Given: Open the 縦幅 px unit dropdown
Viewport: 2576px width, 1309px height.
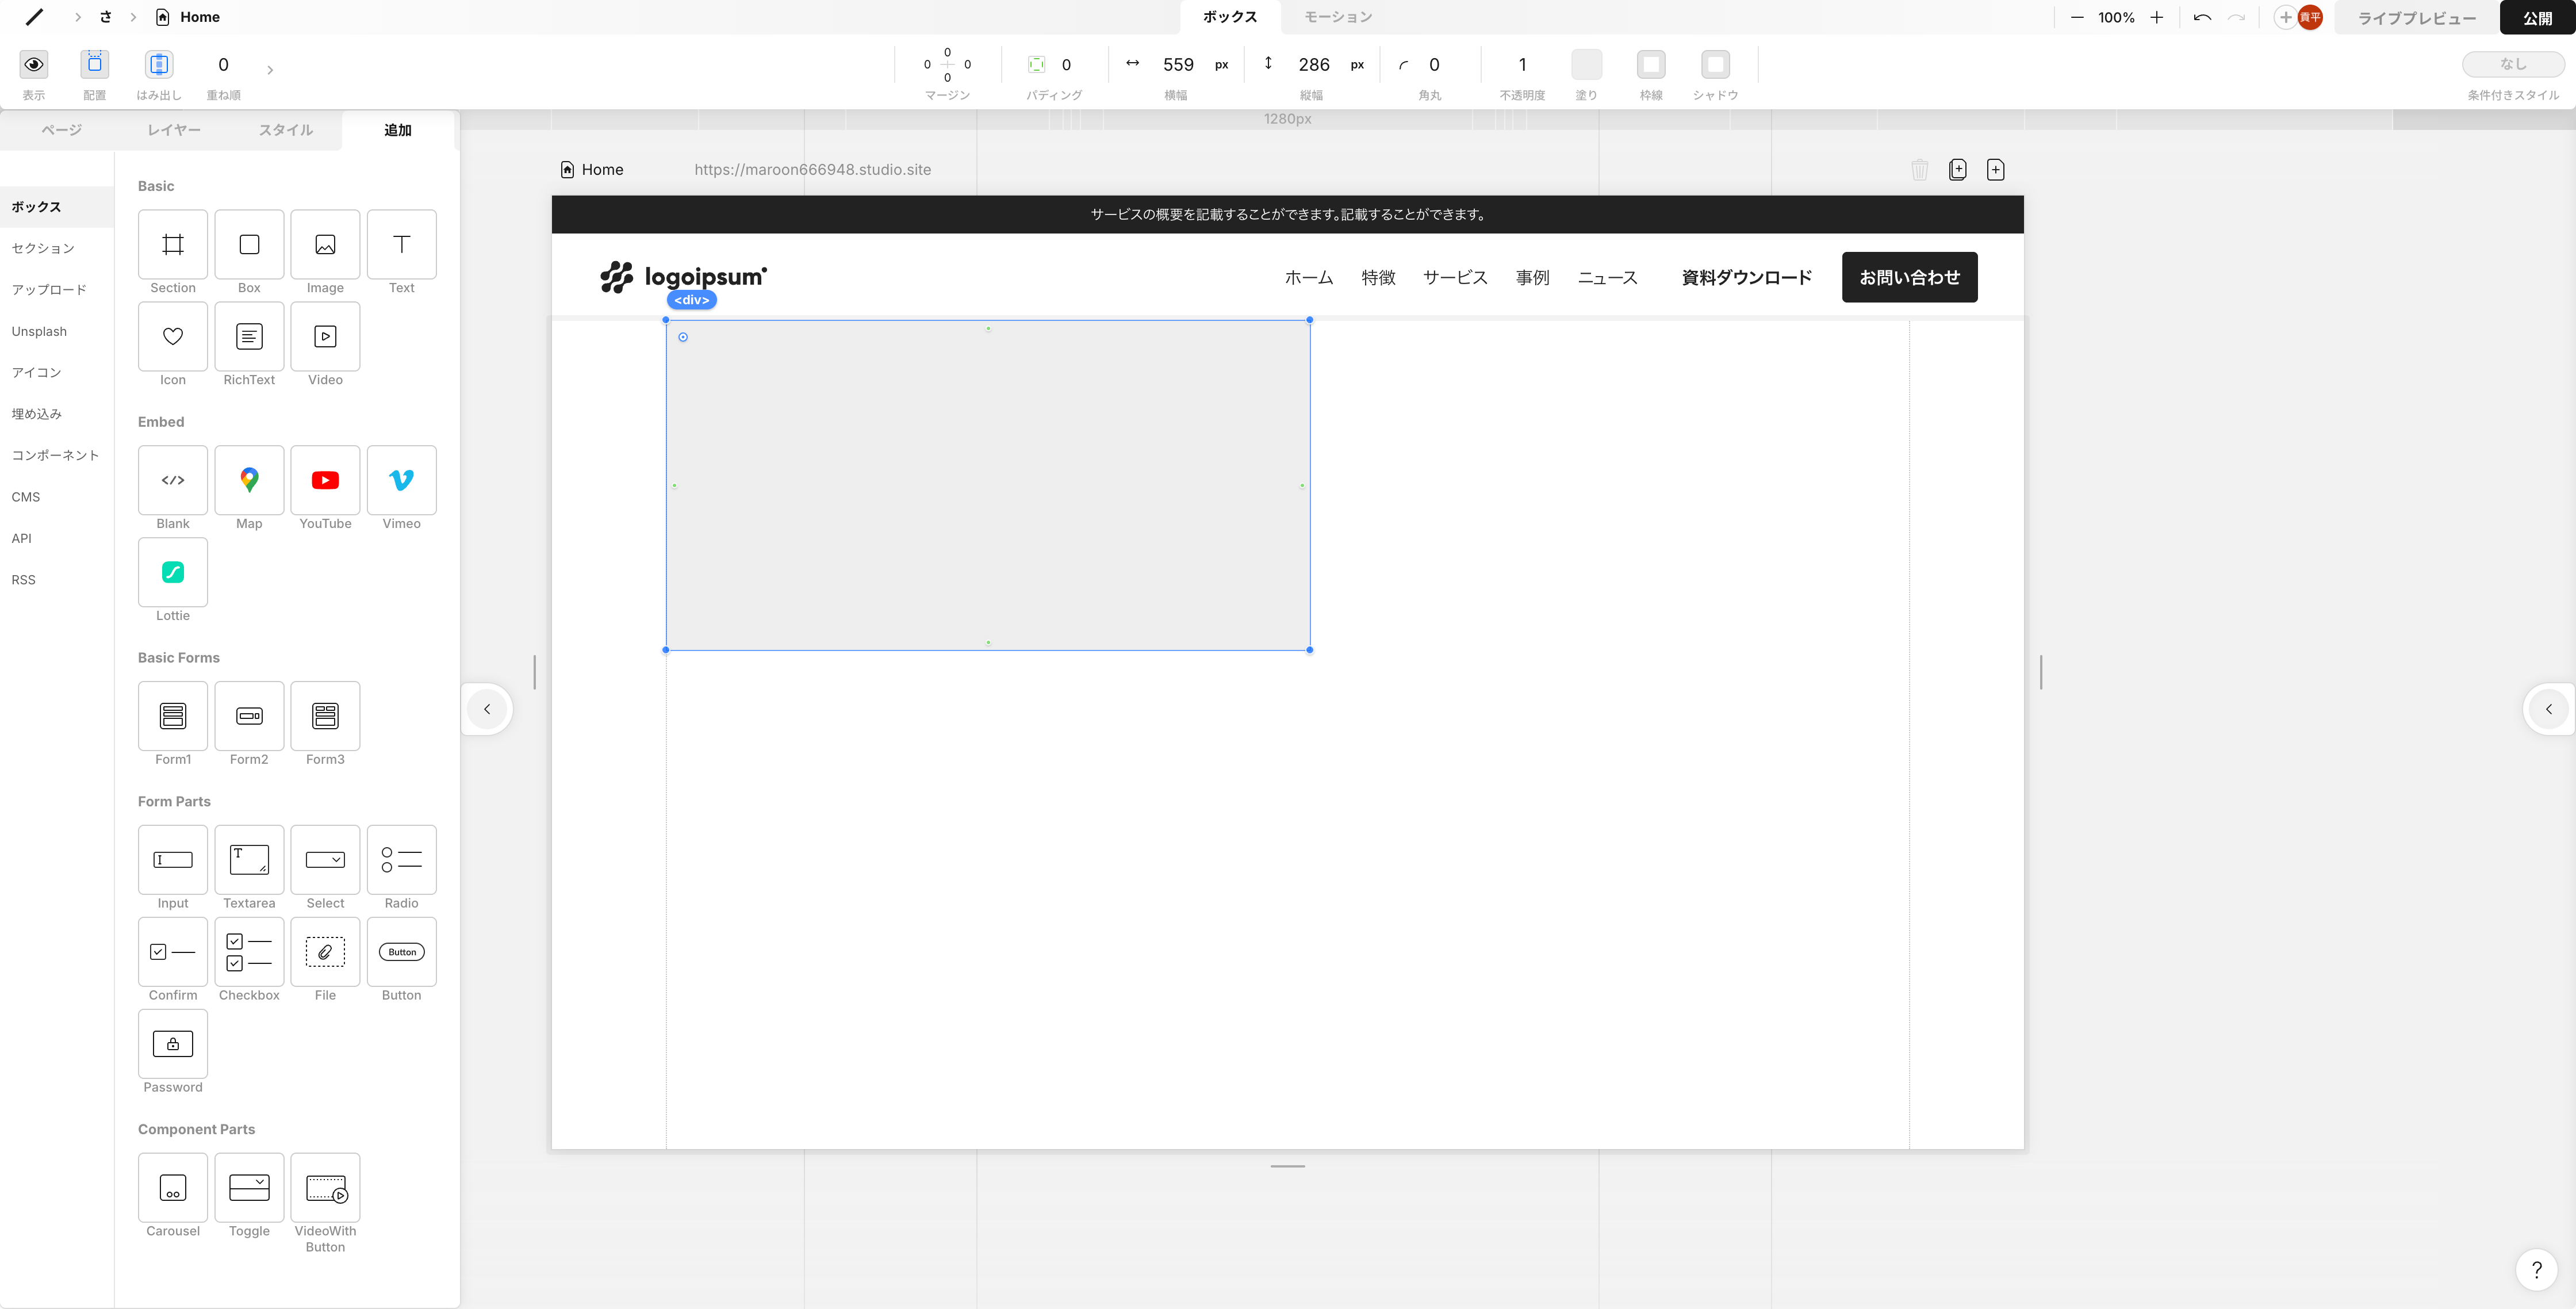Looking at the screenshot, I should point(1357,65).
